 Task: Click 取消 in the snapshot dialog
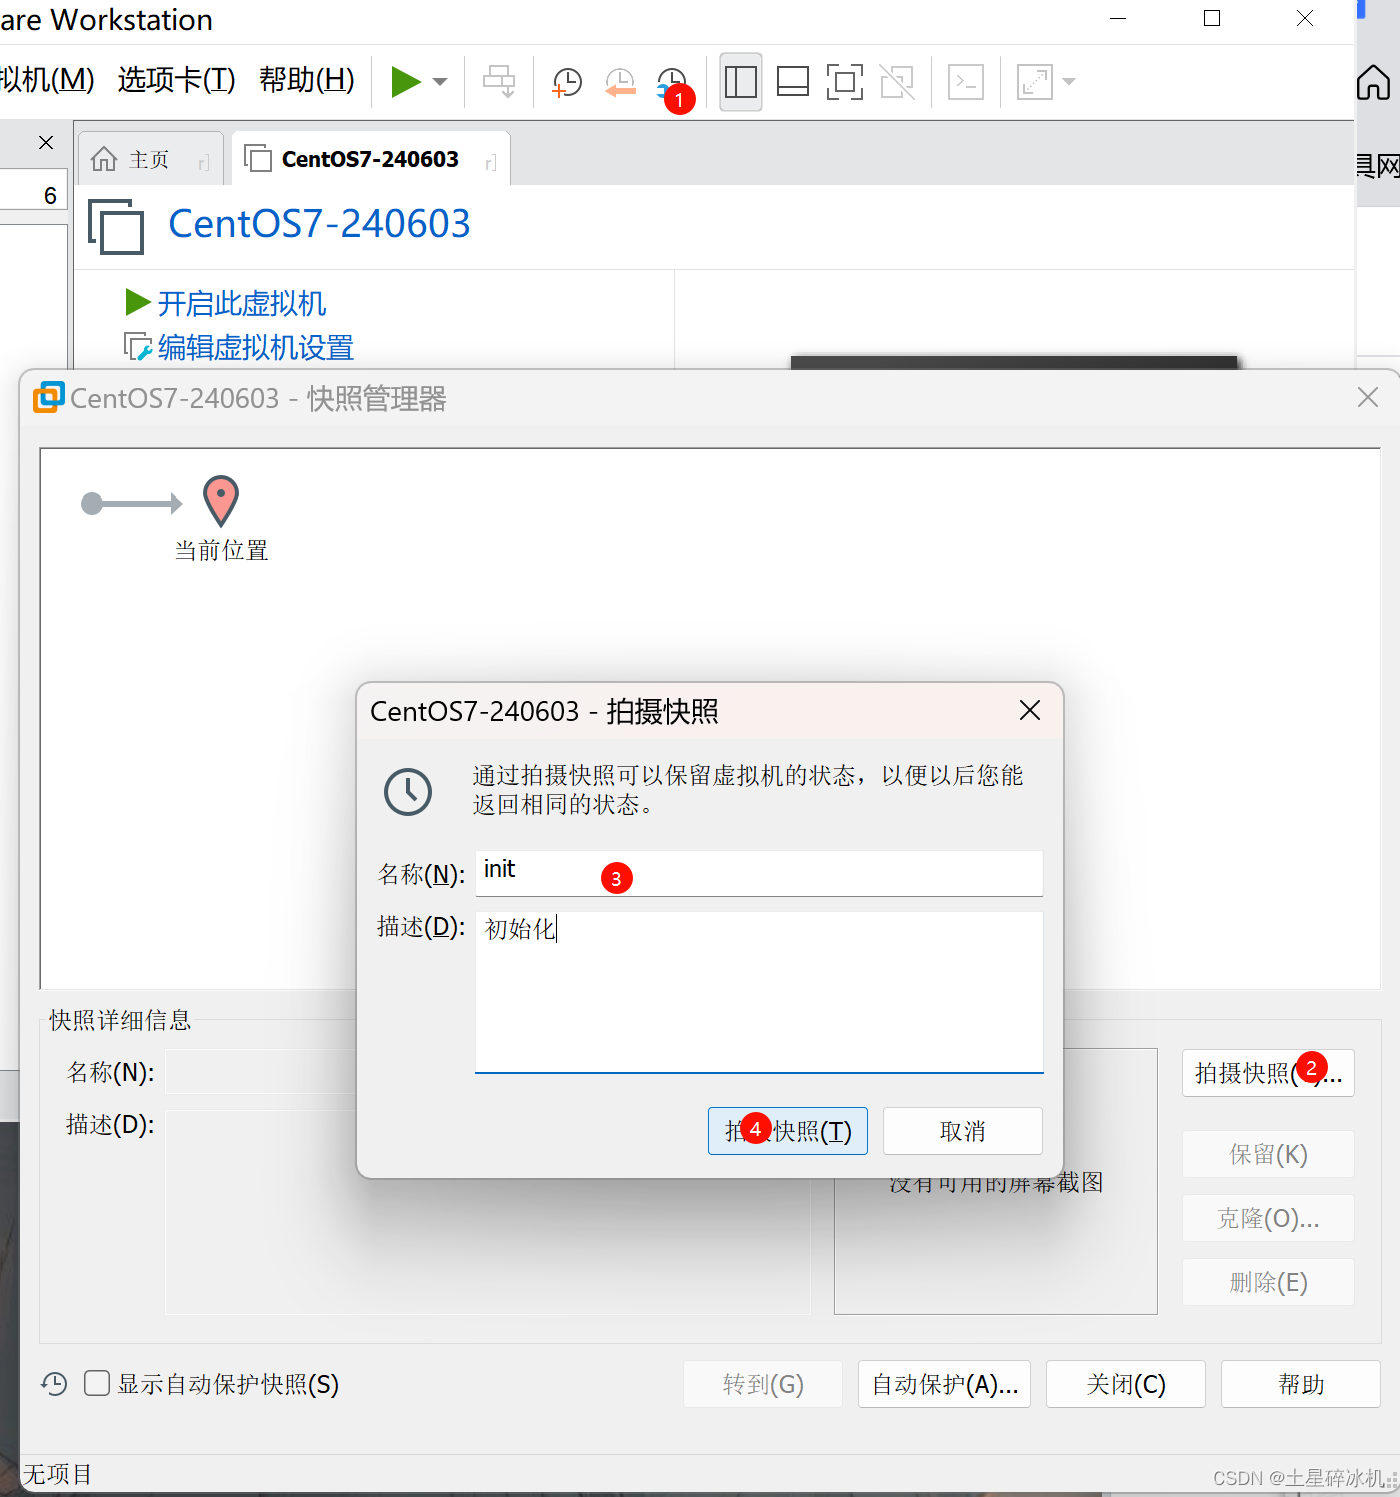click(x=963, y=1131)
